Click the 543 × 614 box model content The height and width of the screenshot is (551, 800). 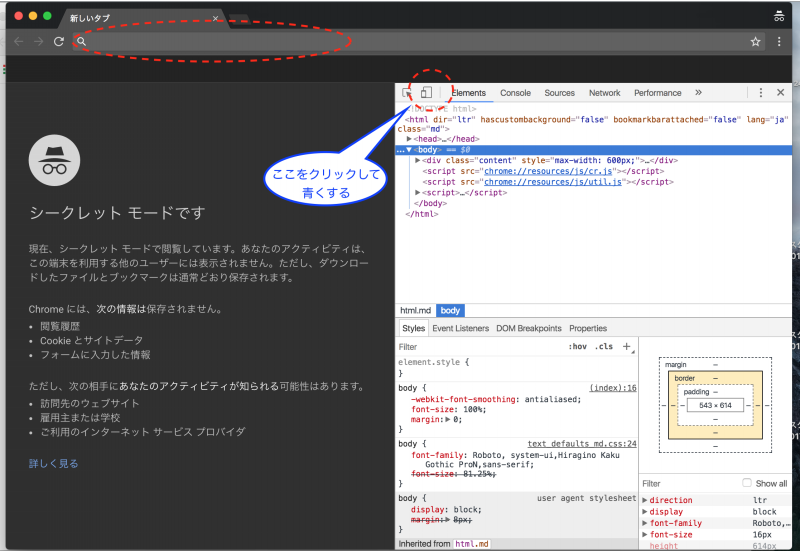(x=715, y=405)
